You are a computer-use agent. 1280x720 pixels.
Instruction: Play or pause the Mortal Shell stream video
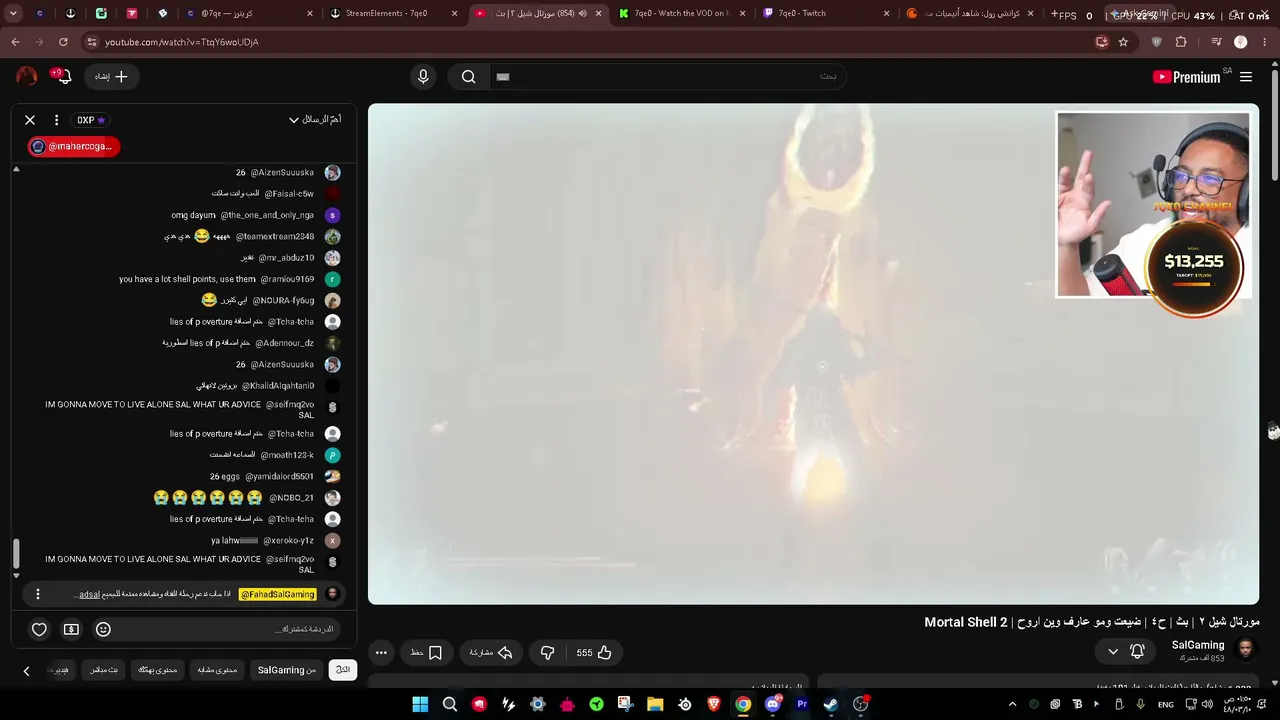813,354
